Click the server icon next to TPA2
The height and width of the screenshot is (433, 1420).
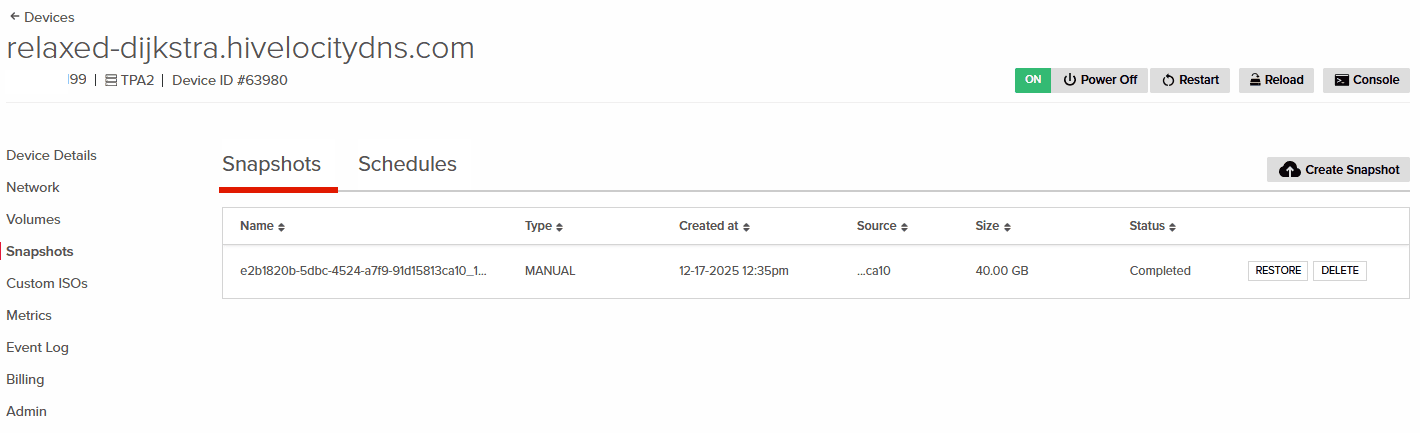pos(111,80)
